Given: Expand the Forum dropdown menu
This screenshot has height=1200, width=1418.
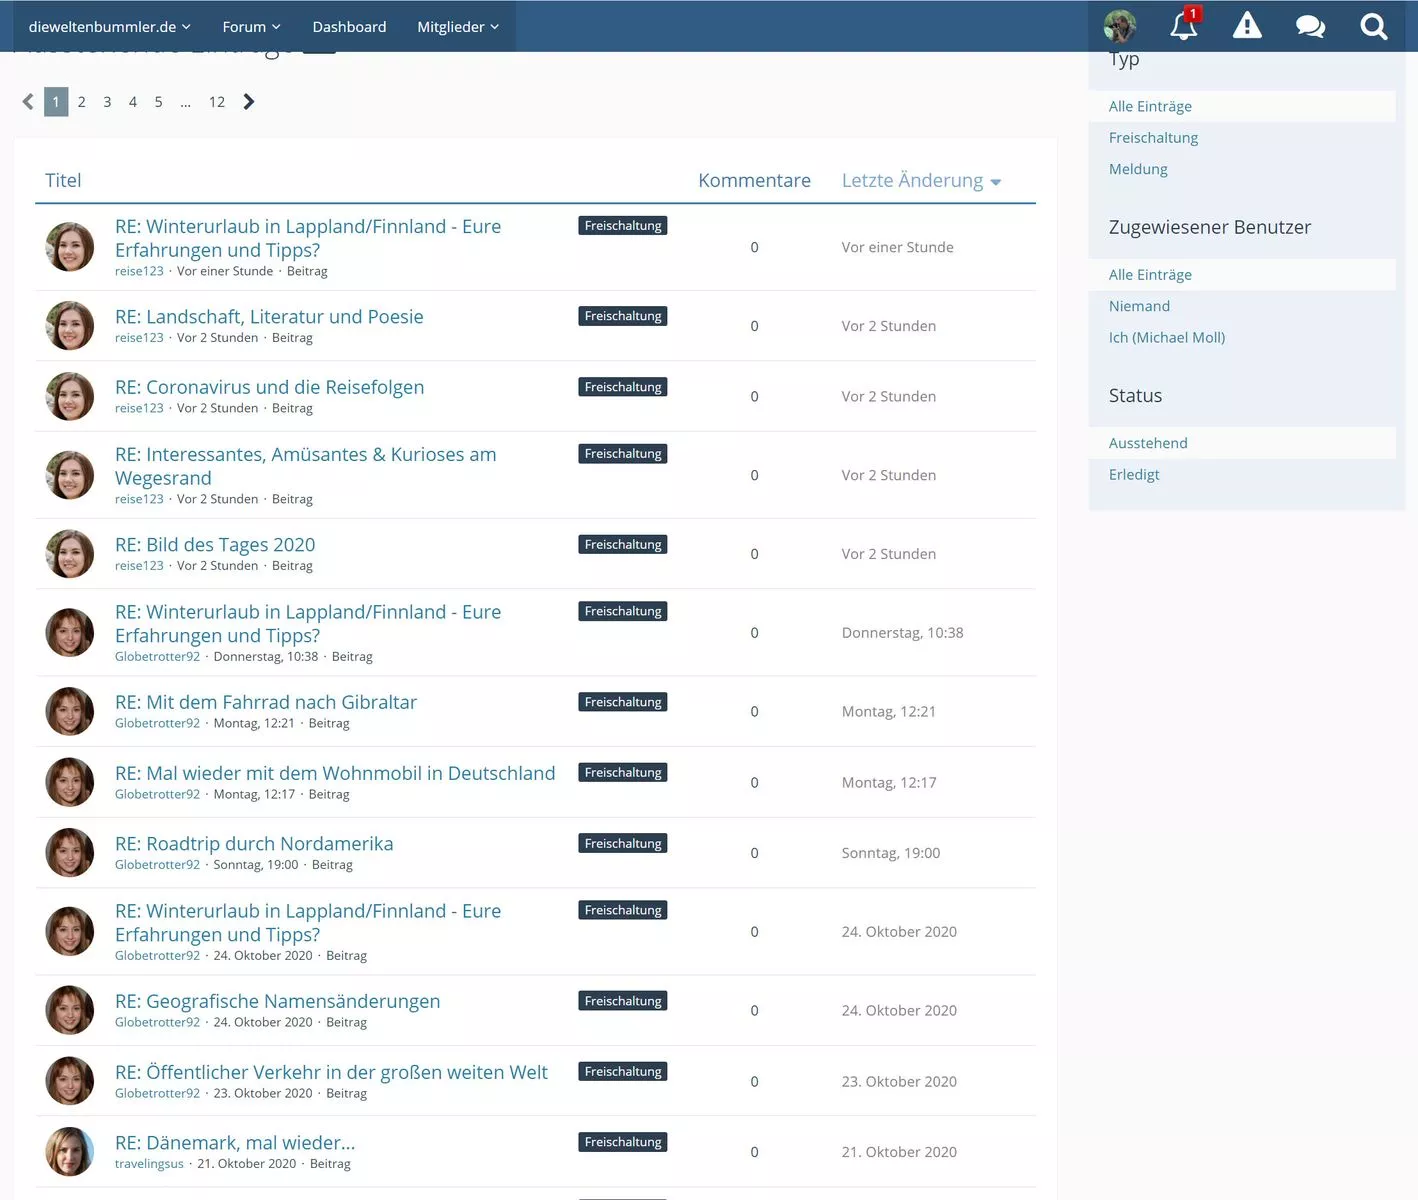Looking at the screenshot, I should click(251, 27).
